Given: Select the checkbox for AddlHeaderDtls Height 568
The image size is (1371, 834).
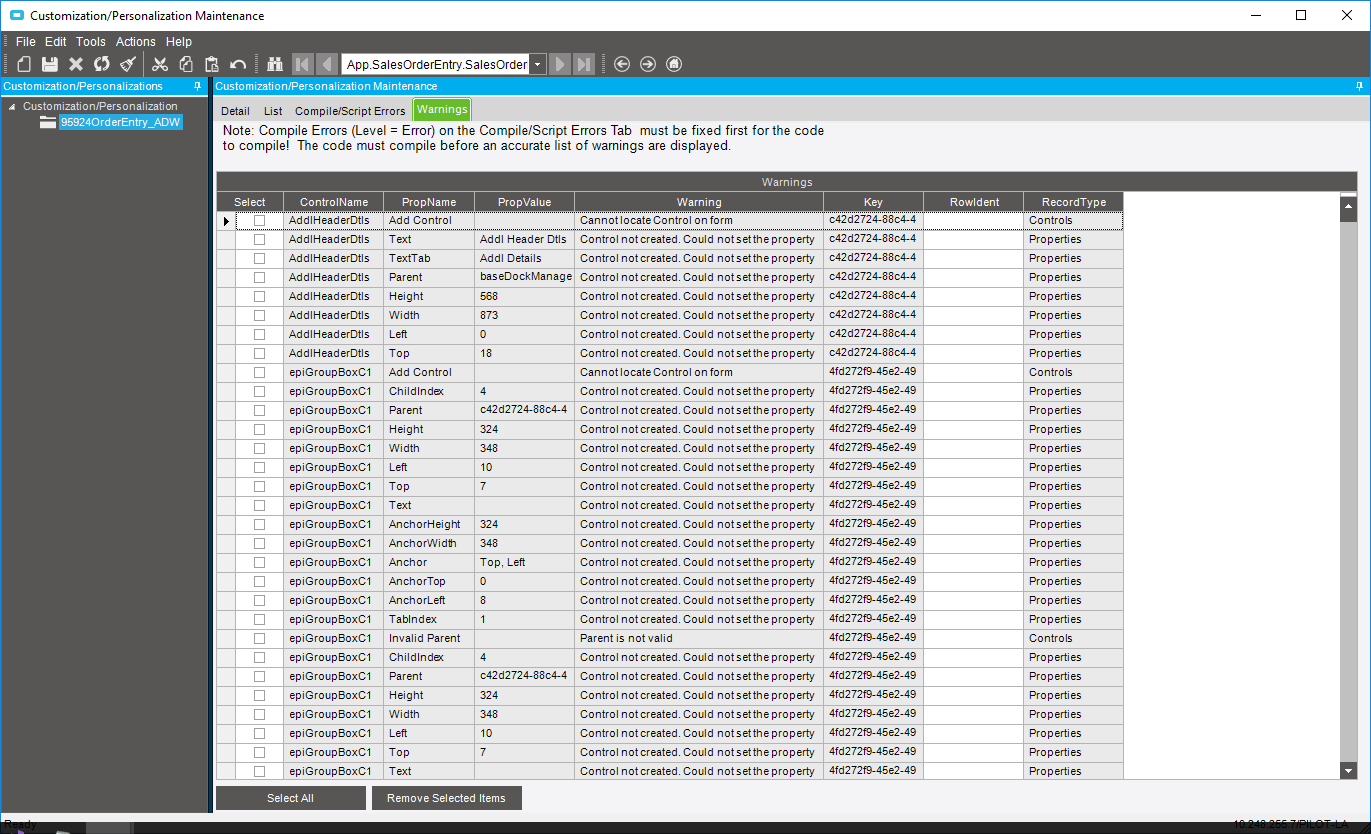Looking at the screenshot, I should pyautogui.click(x=260, y=296).
